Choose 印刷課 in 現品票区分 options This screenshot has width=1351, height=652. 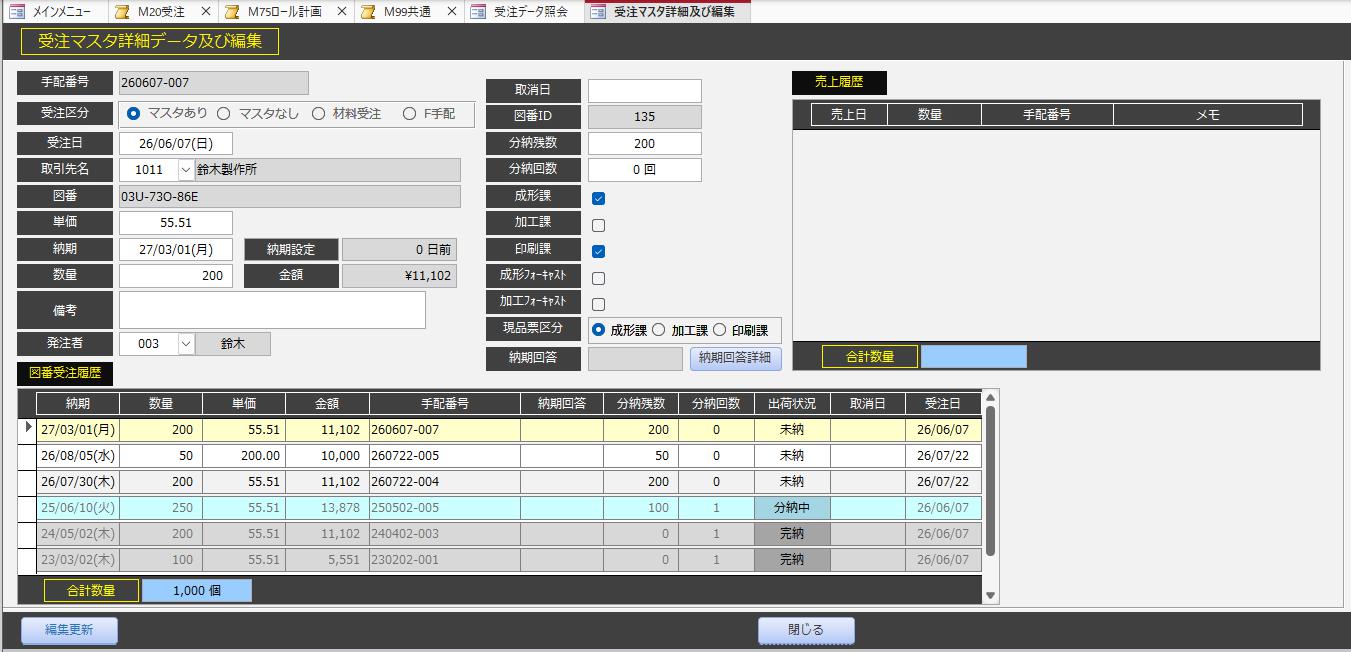tap(719, 330)
